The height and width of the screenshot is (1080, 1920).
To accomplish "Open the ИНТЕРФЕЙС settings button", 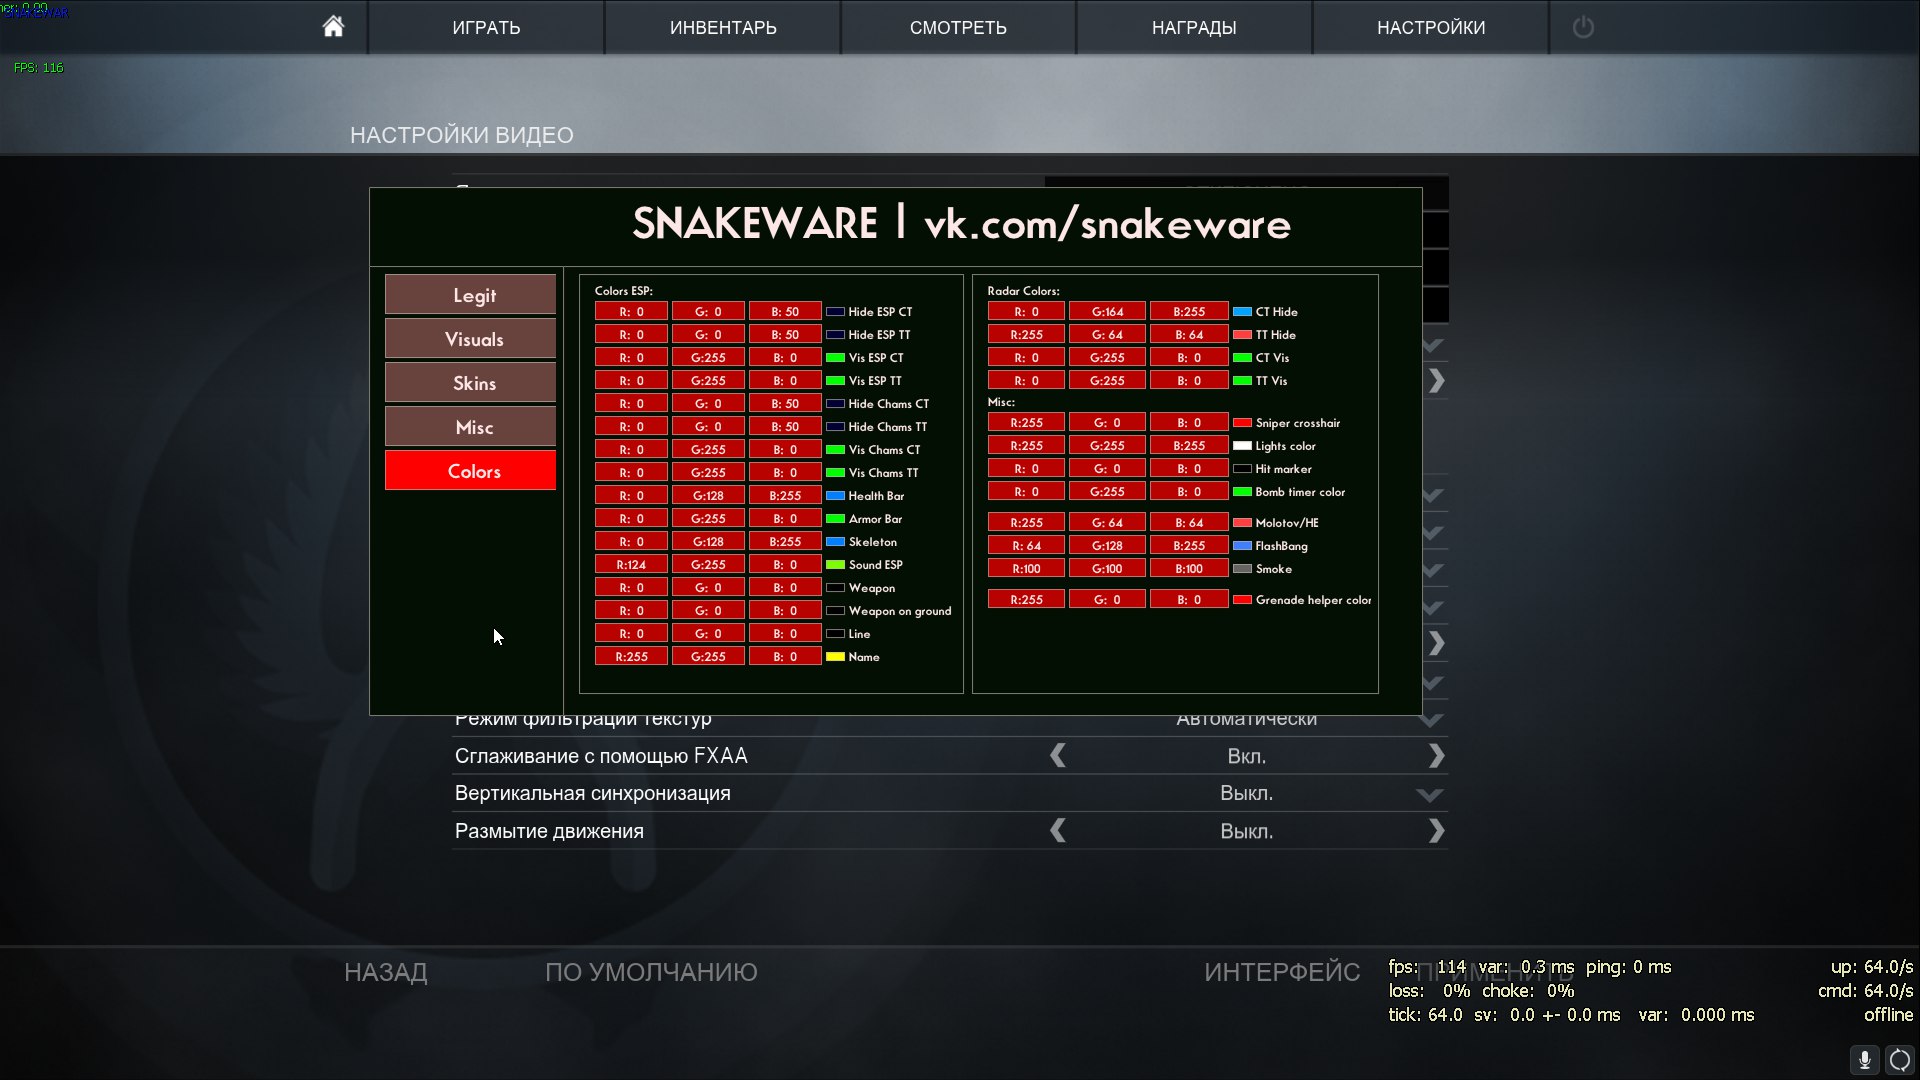I will coord(1282,972).
